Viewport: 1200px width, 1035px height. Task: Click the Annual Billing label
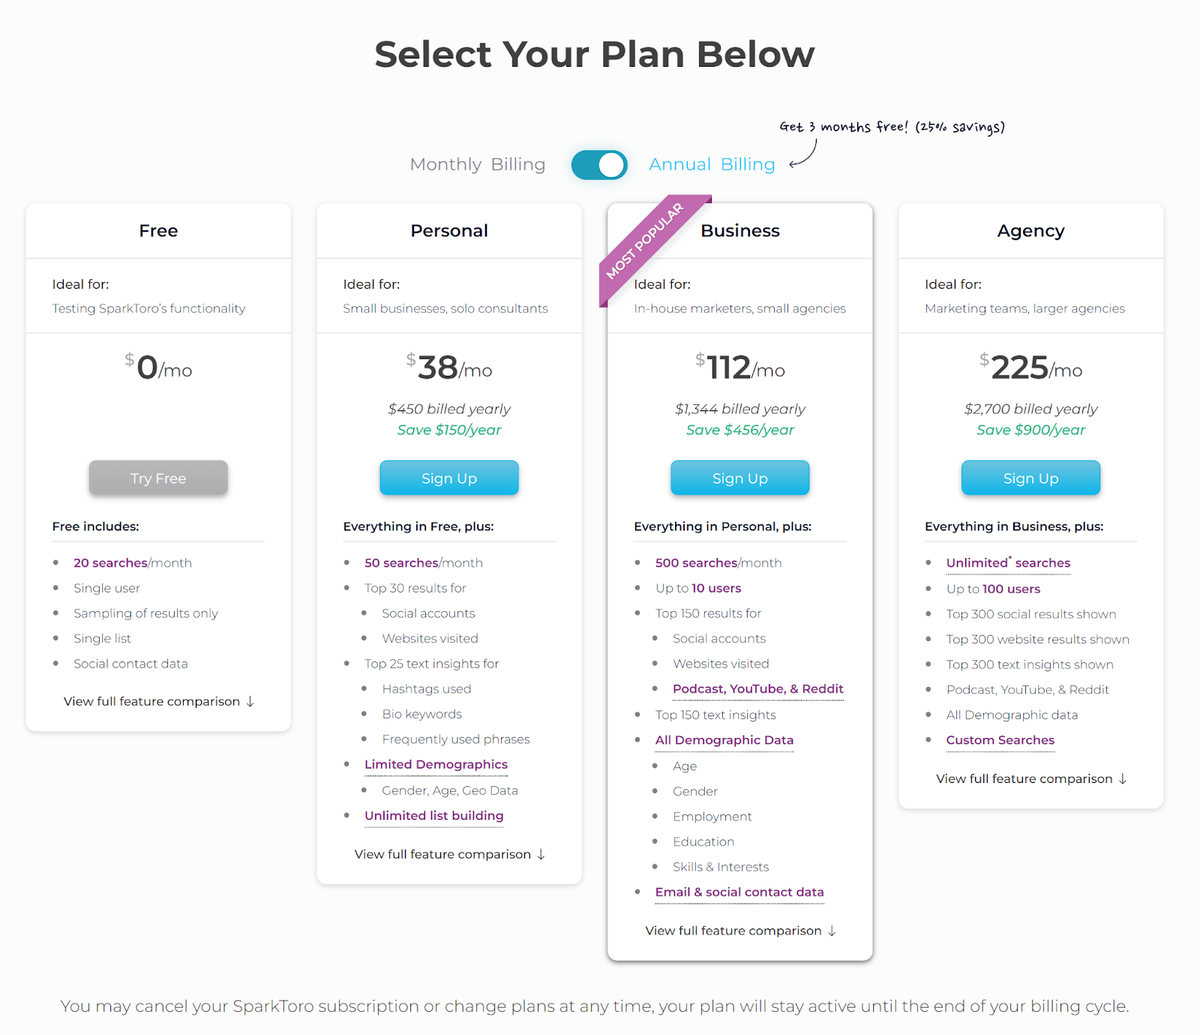(712, 164)
